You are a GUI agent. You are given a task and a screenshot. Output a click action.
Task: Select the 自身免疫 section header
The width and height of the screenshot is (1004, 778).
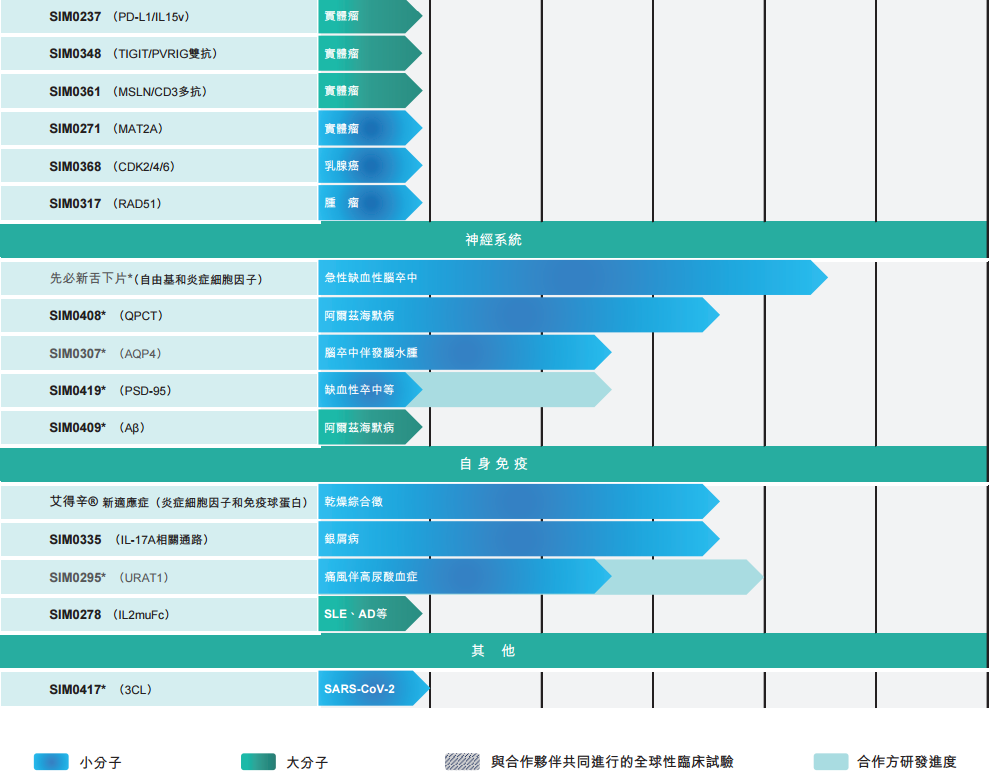(x=494, y=464)
